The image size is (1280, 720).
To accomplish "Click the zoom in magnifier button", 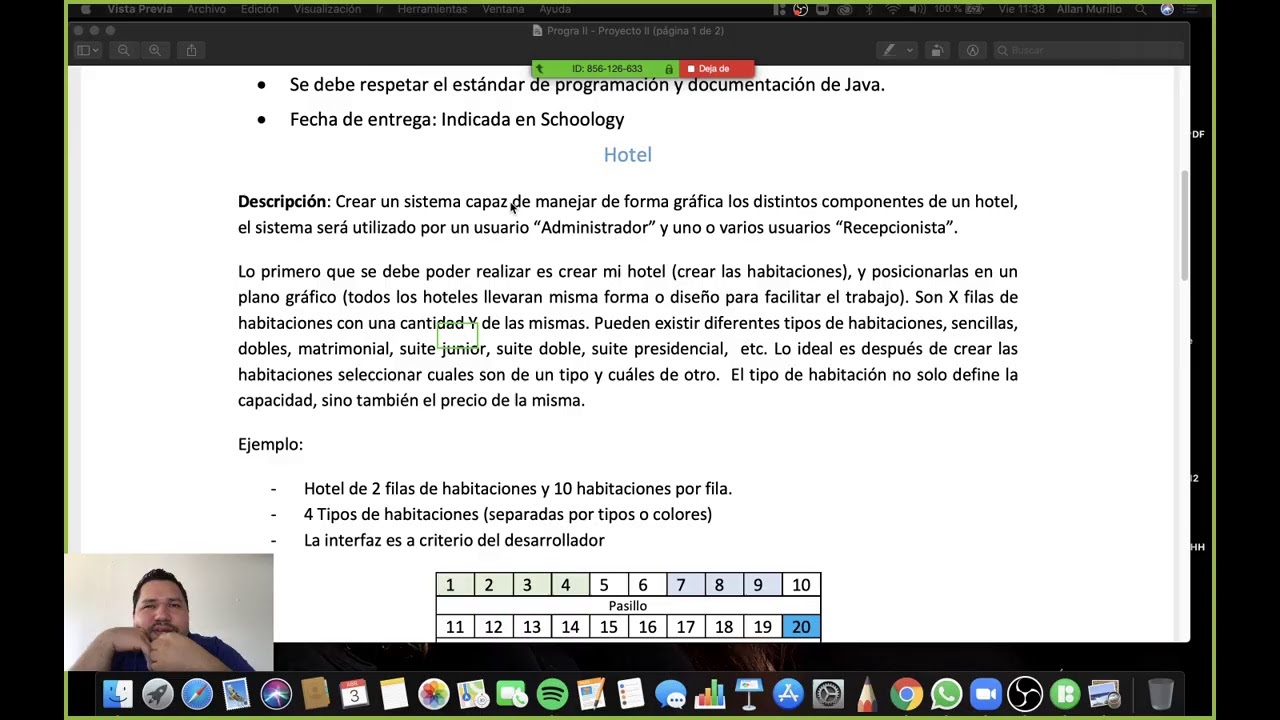I will click(x=155, y=50).
